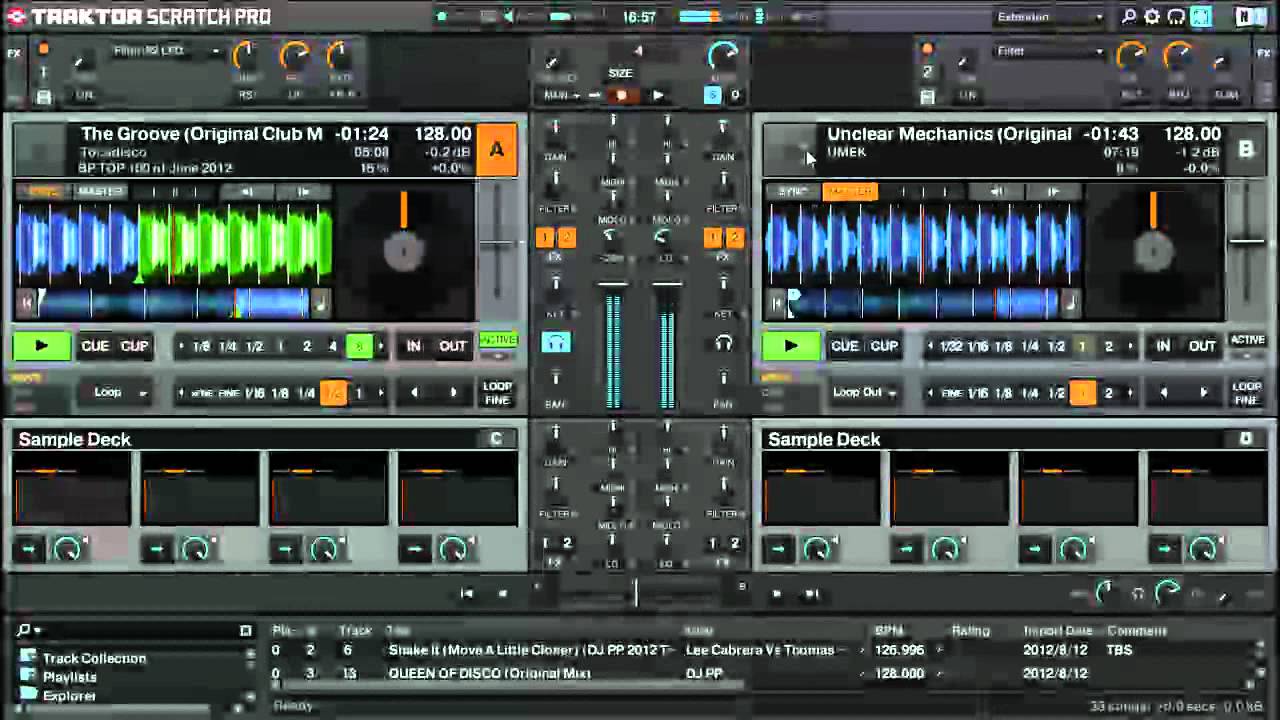1280x720 pixels.
Task: Set loop OUT point on Deck B
Action: coord(1202,346)
